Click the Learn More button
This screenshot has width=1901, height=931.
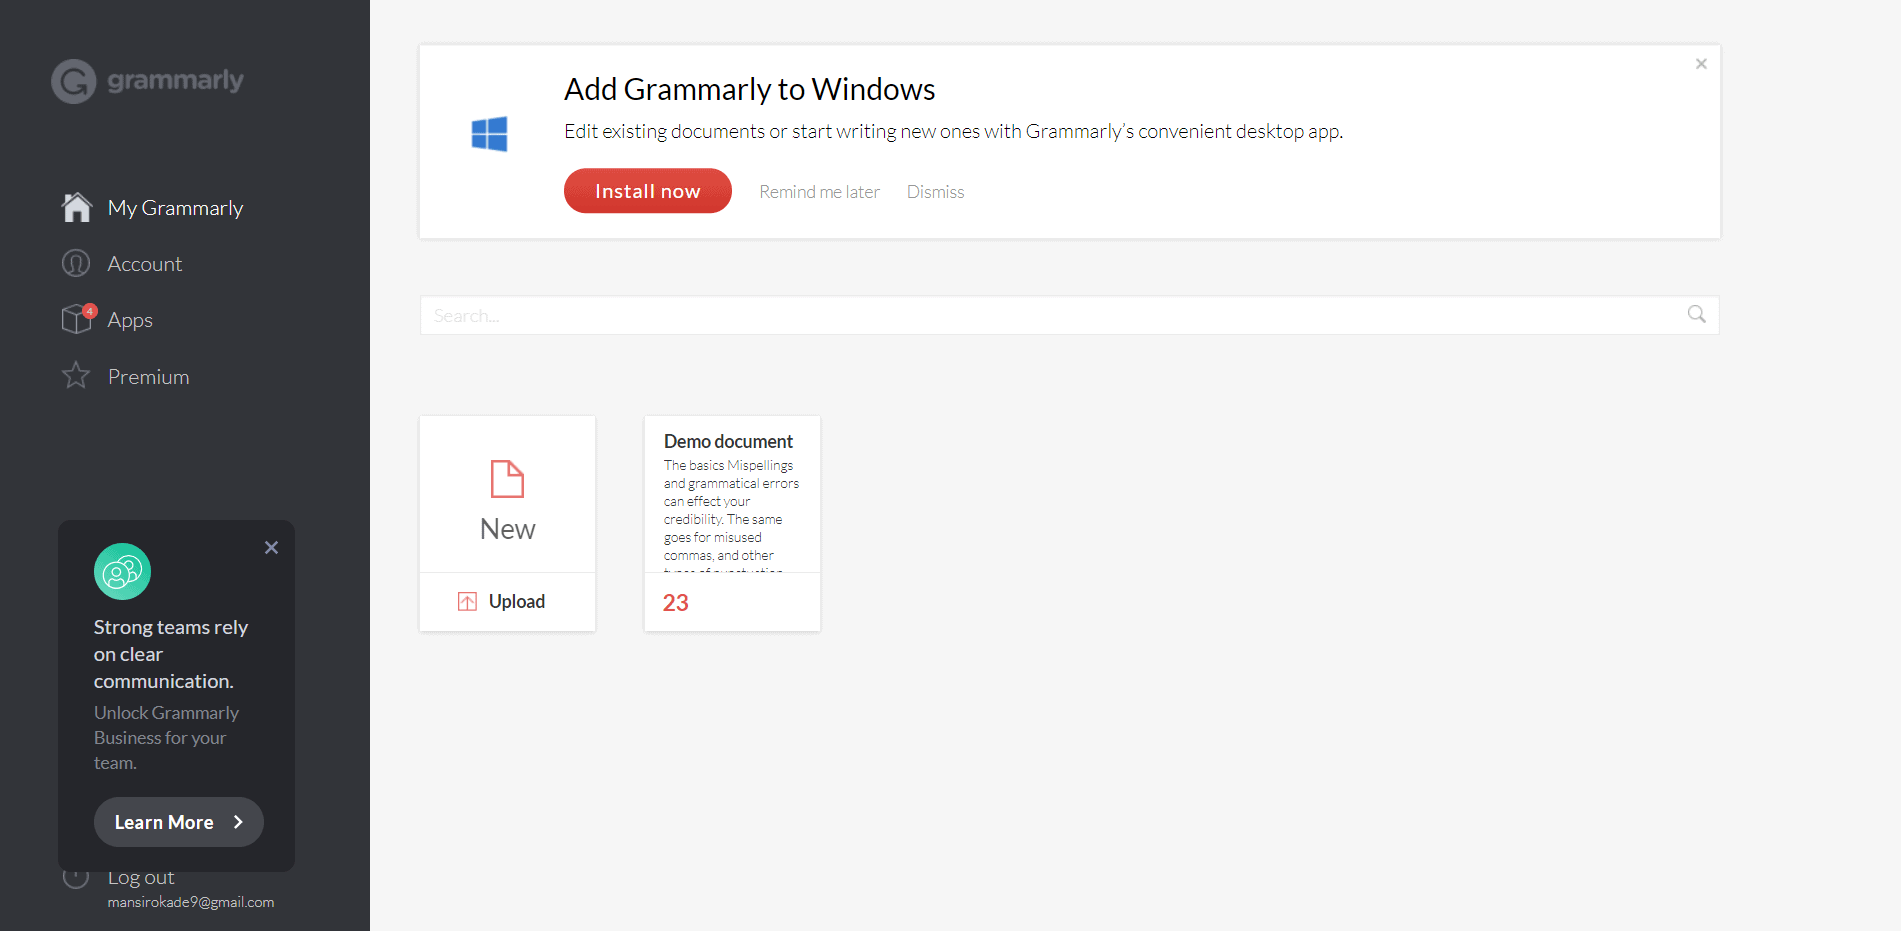click(178, 822)
